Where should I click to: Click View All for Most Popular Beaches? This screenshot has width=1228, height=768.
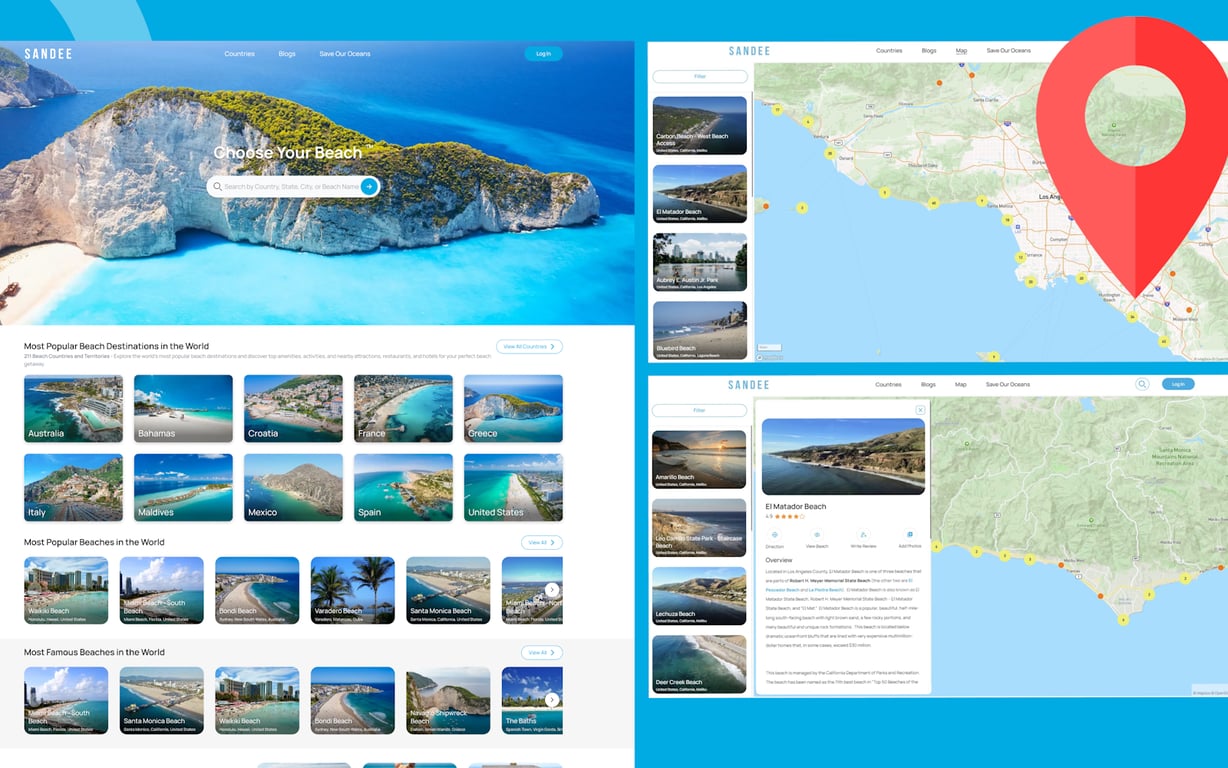click(x=541, y=542)
